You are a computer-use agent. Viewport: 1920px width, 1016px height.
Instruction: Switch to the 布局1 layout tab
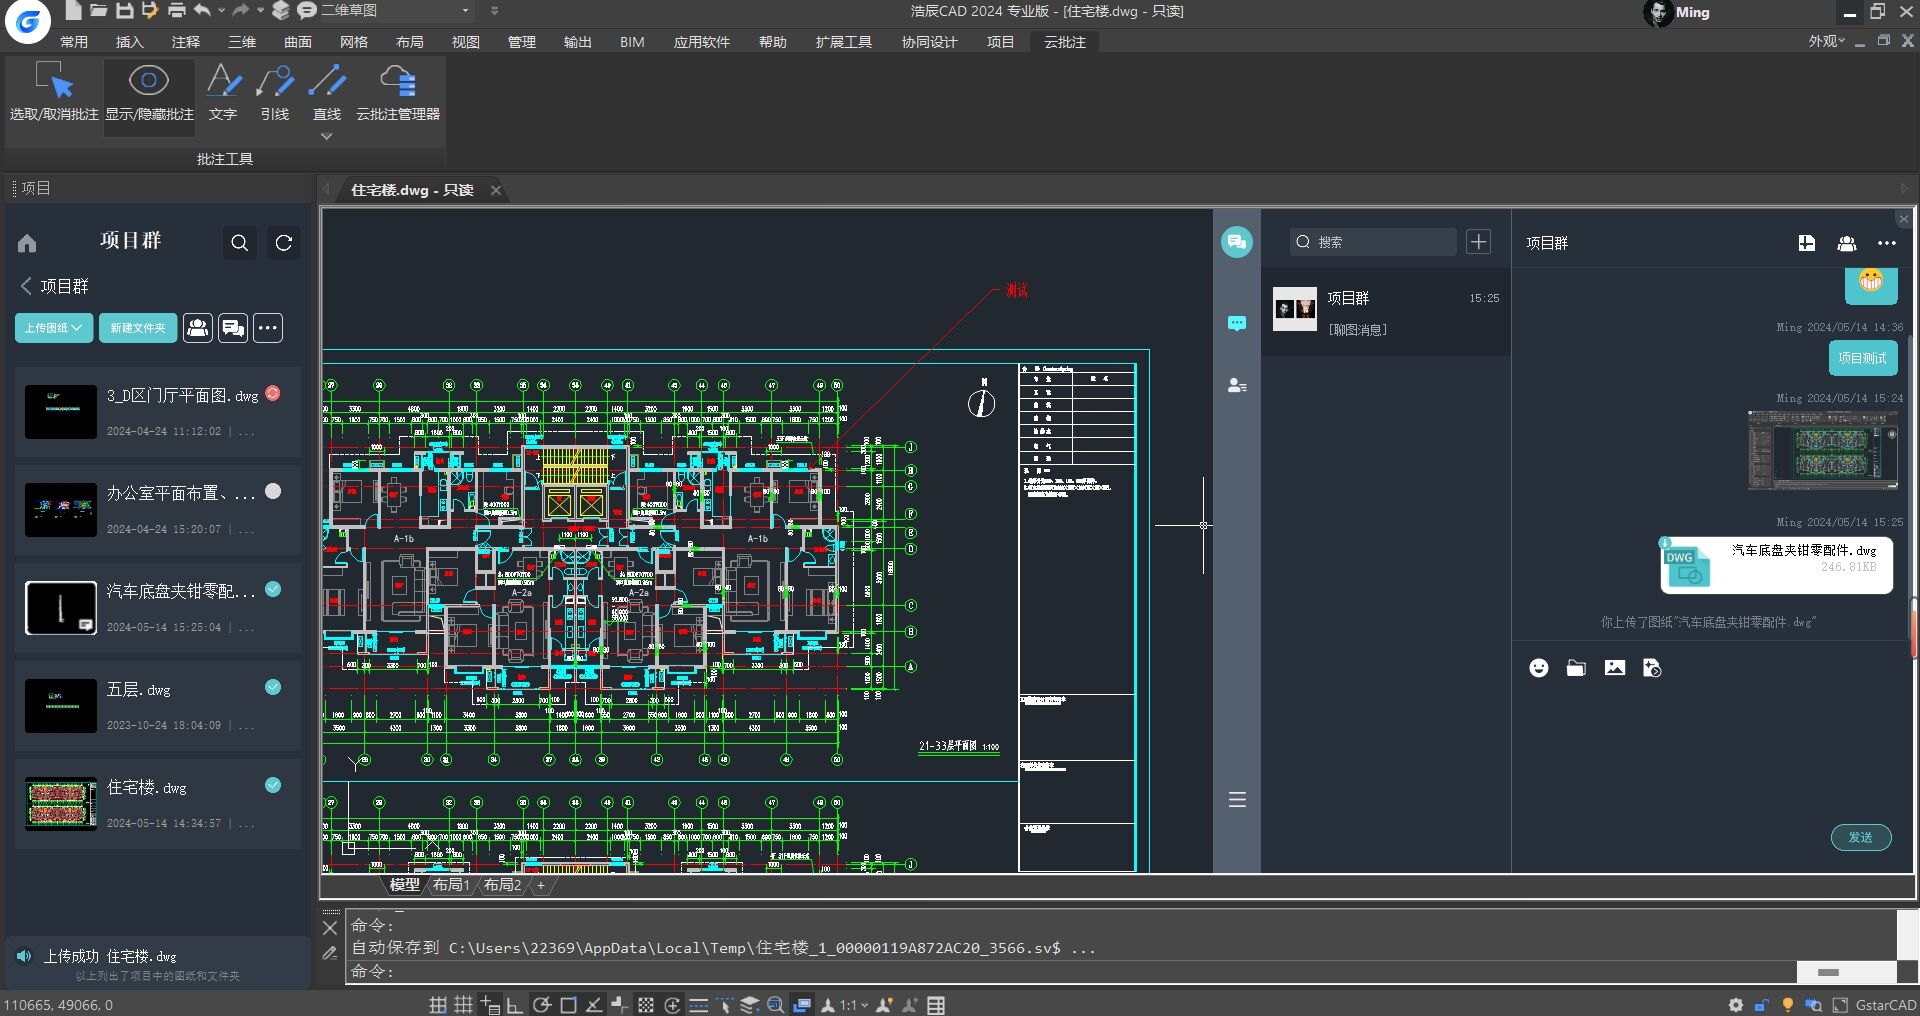[x=451, y=885]
